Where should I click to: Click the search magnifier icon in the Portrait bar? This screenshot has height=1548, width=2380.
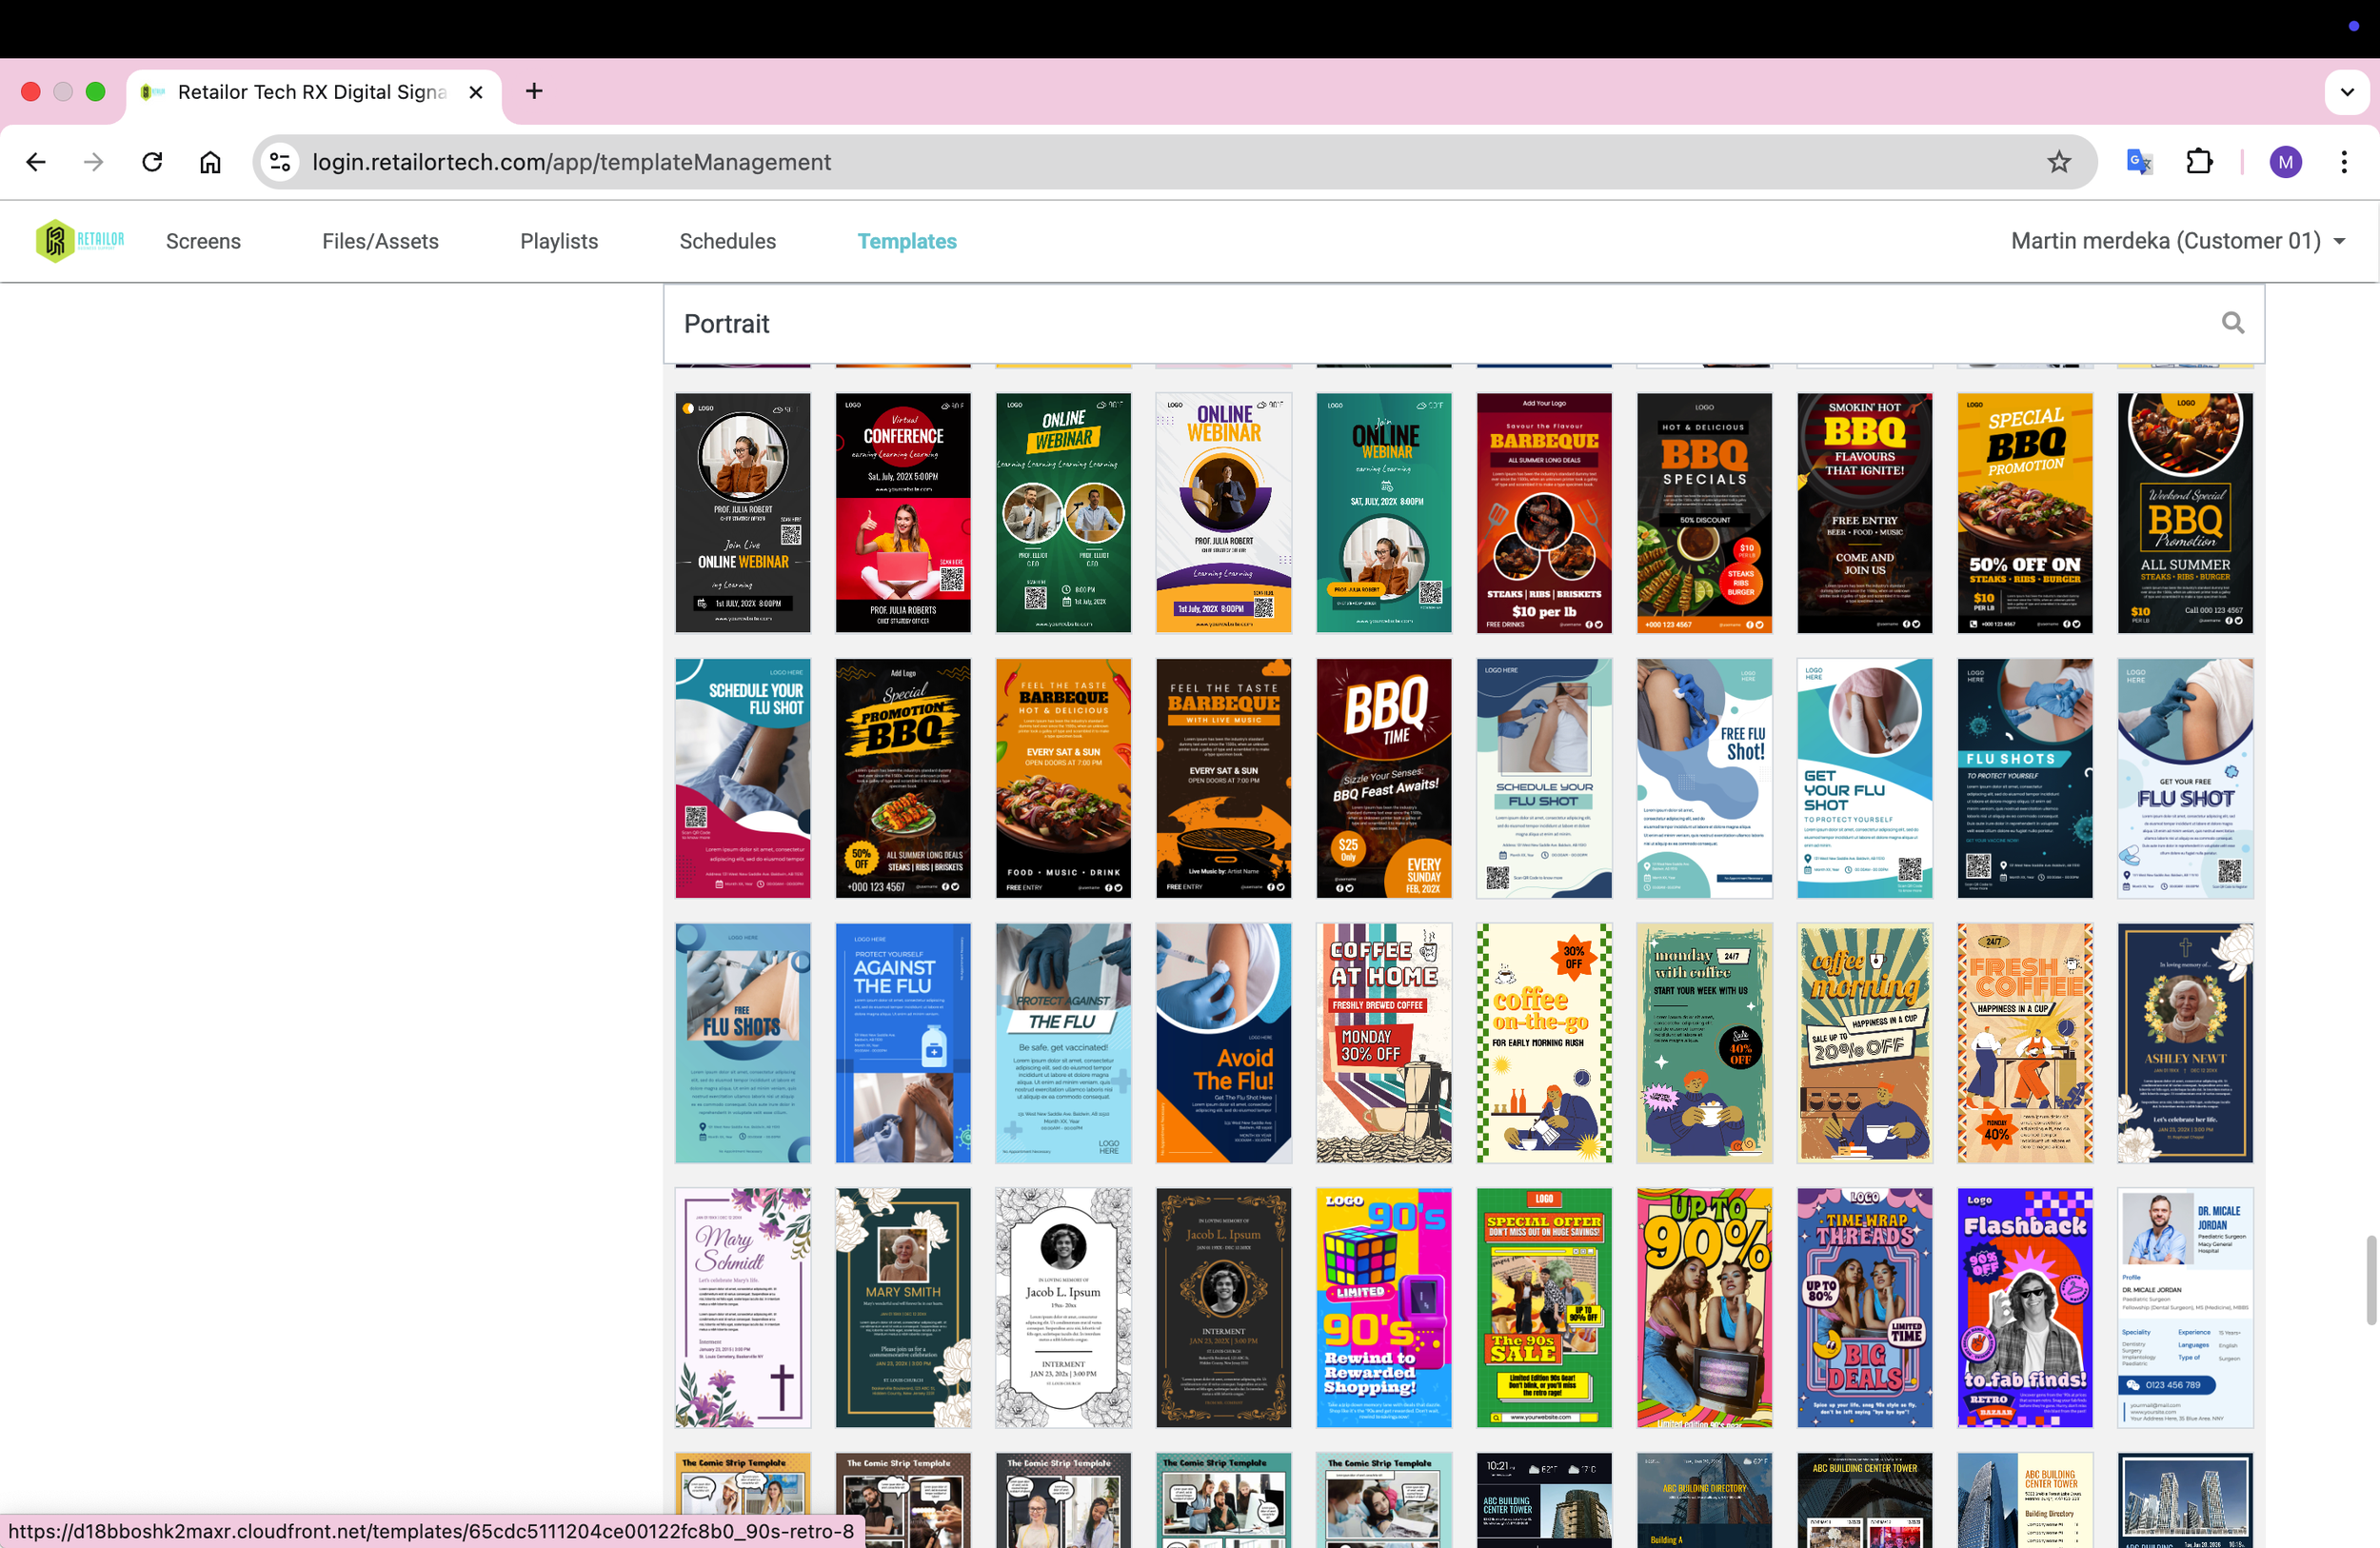2233,323
